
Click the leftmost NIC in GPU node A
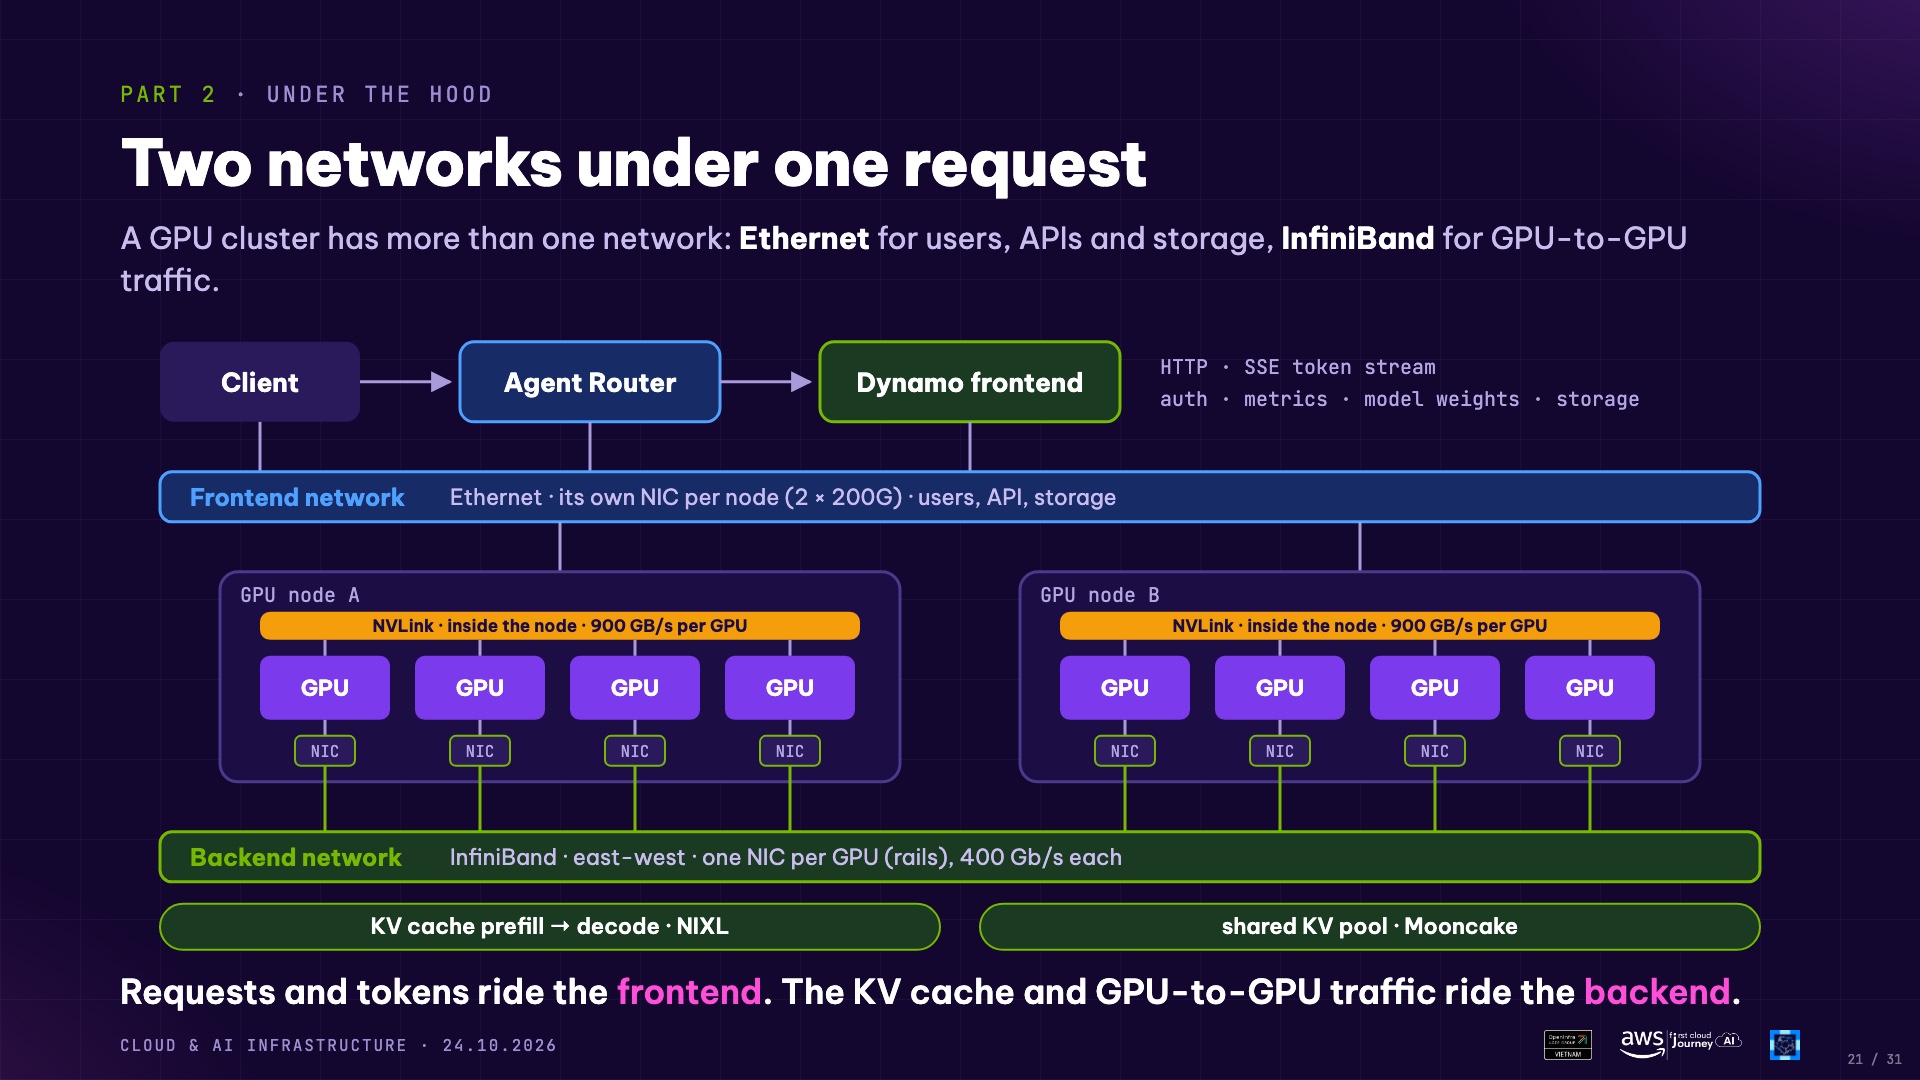point(325,751)
